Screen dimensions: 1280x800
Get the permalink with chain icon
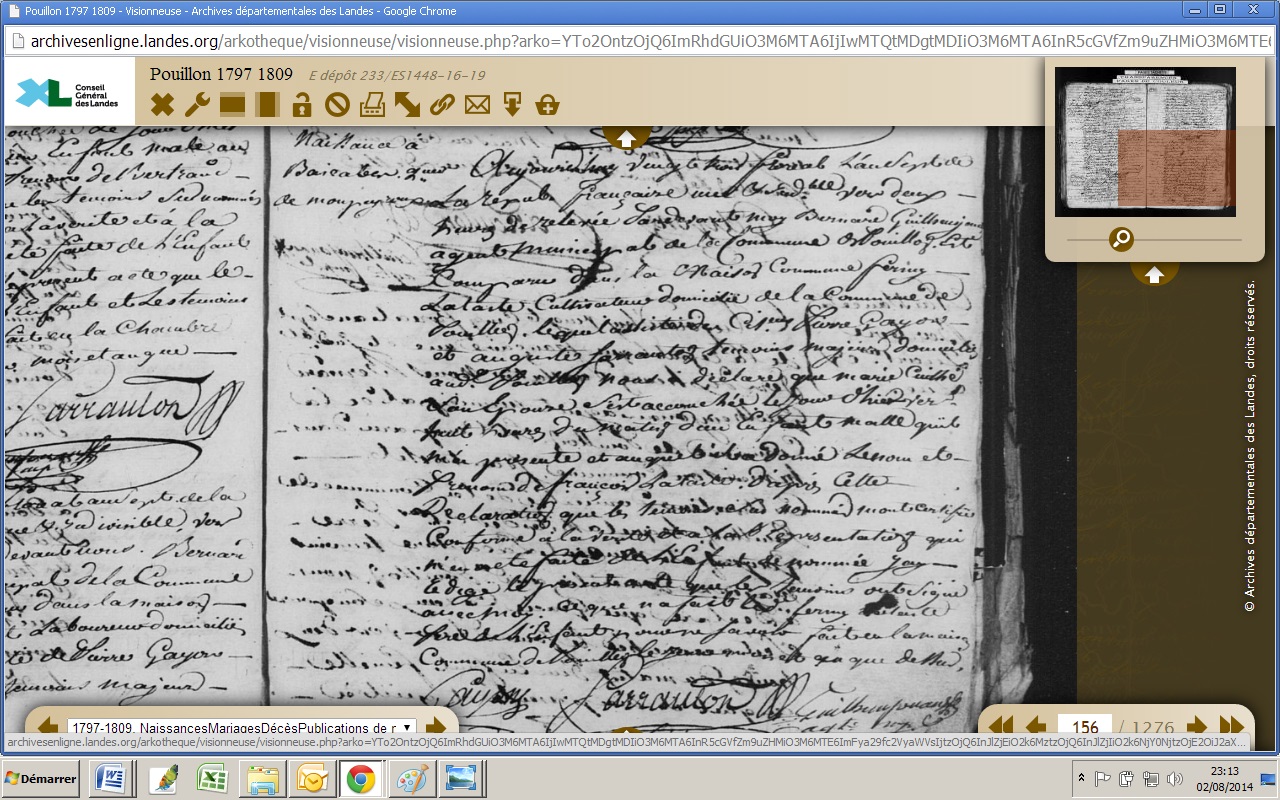click(442, 104)
